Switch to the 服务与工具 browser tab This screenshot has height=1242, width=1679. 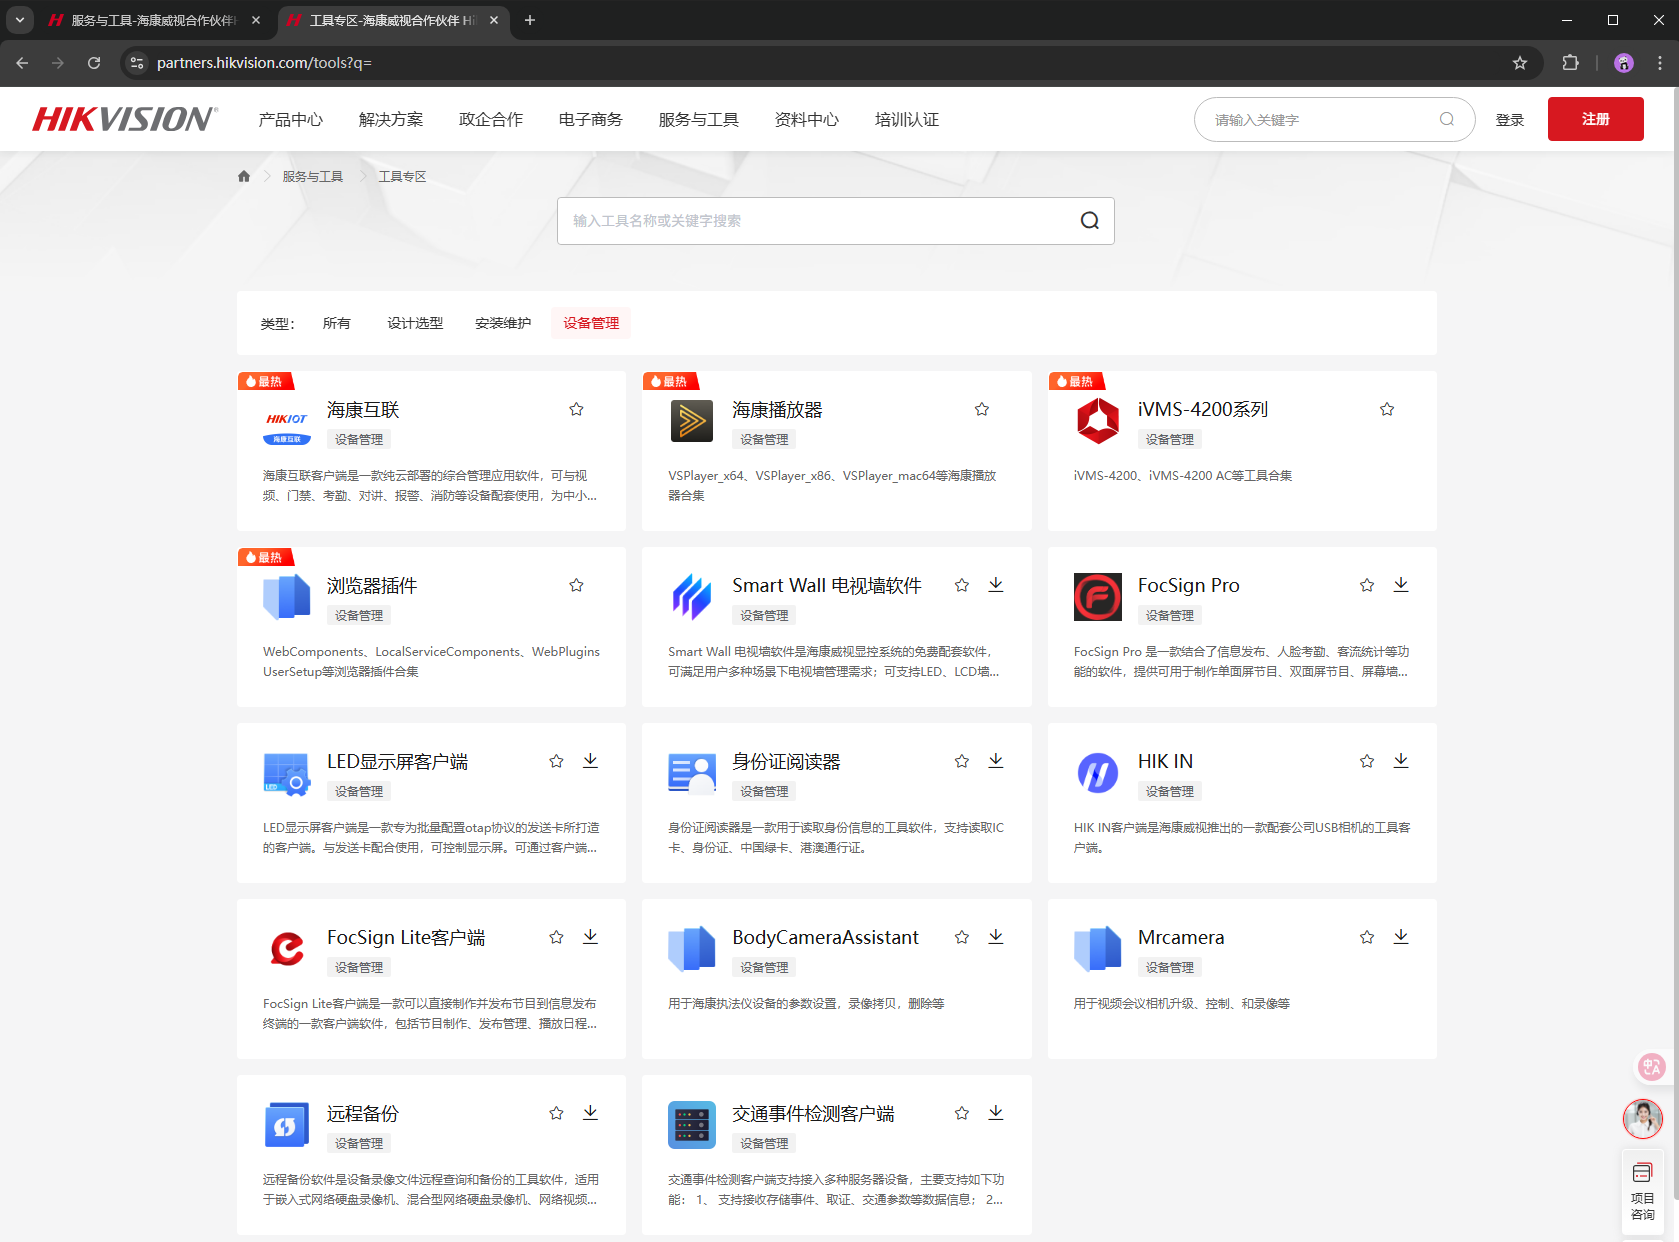tap(153, 20)
